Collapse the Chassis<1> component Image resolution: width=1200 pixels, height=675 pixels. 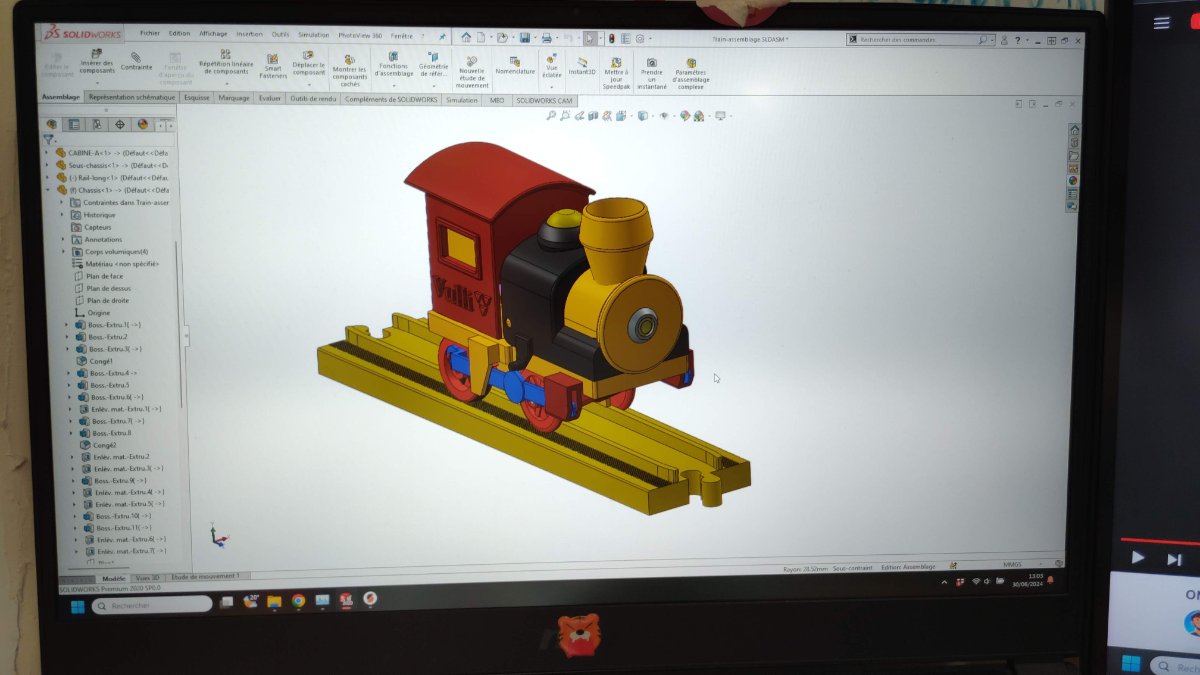(47, 190)
